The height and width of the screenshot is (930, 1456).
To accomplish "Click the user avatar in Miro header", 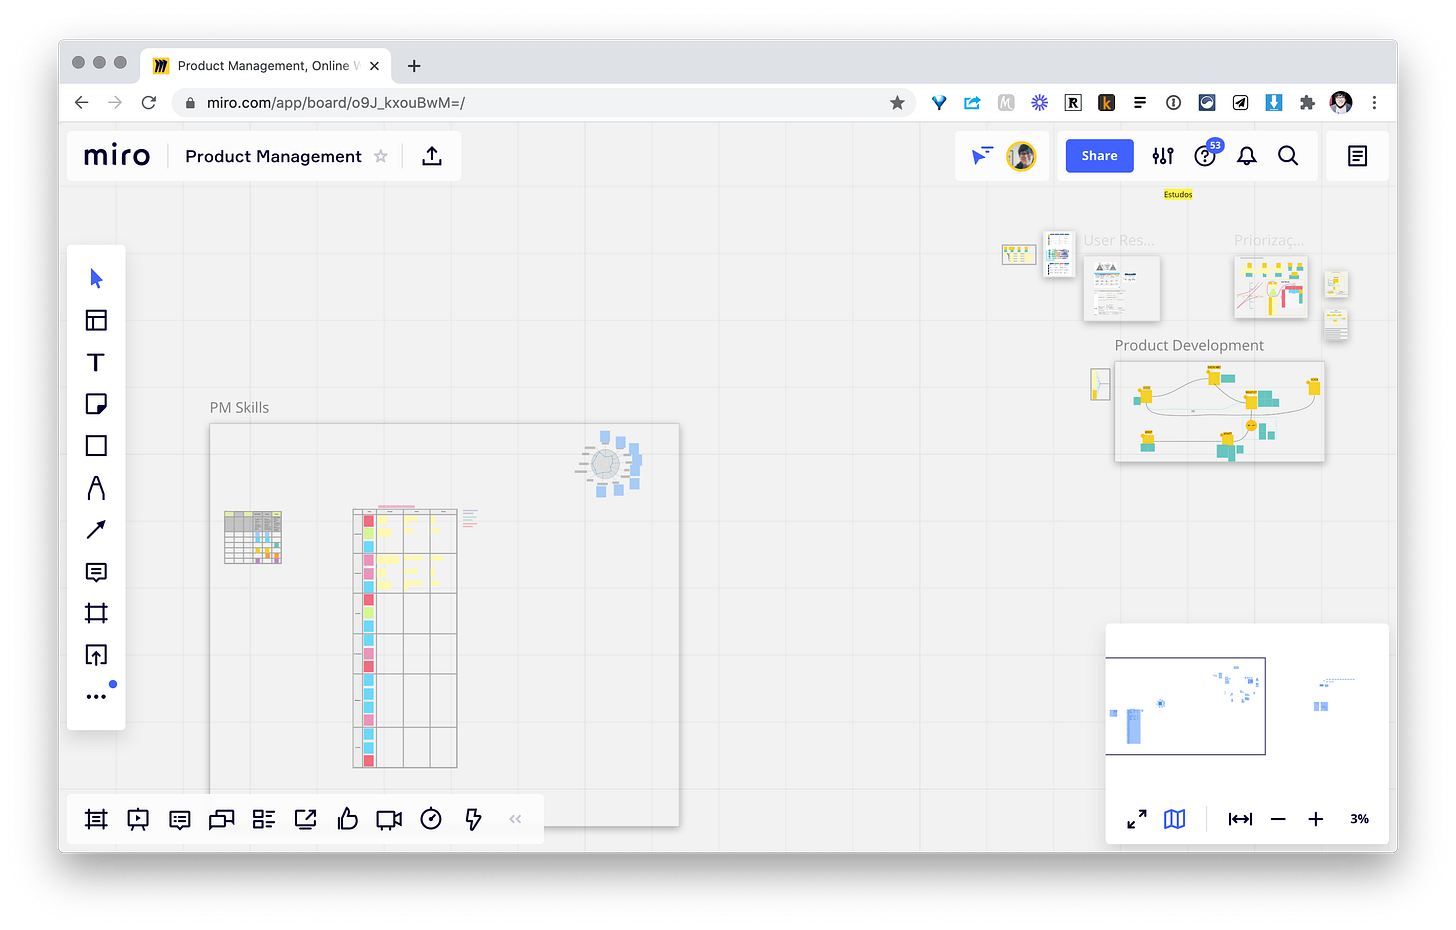I will tap(1021, 156).
